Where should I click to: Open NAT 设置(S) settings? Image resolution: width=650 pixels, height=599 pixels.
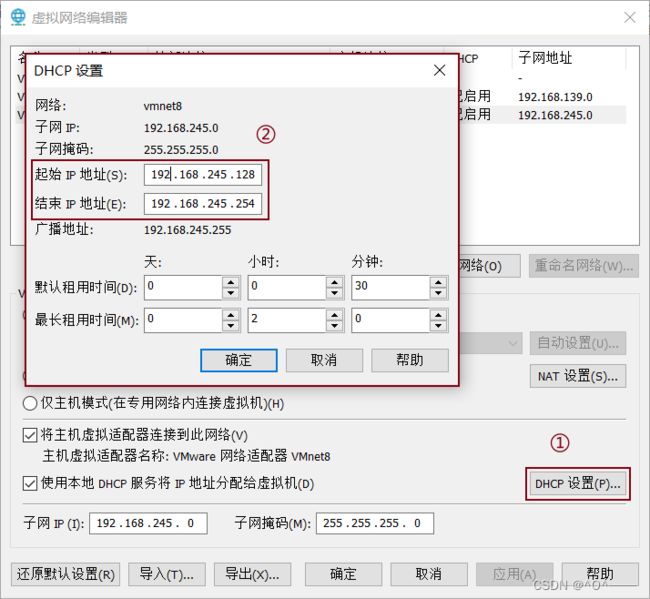point(577,377)
